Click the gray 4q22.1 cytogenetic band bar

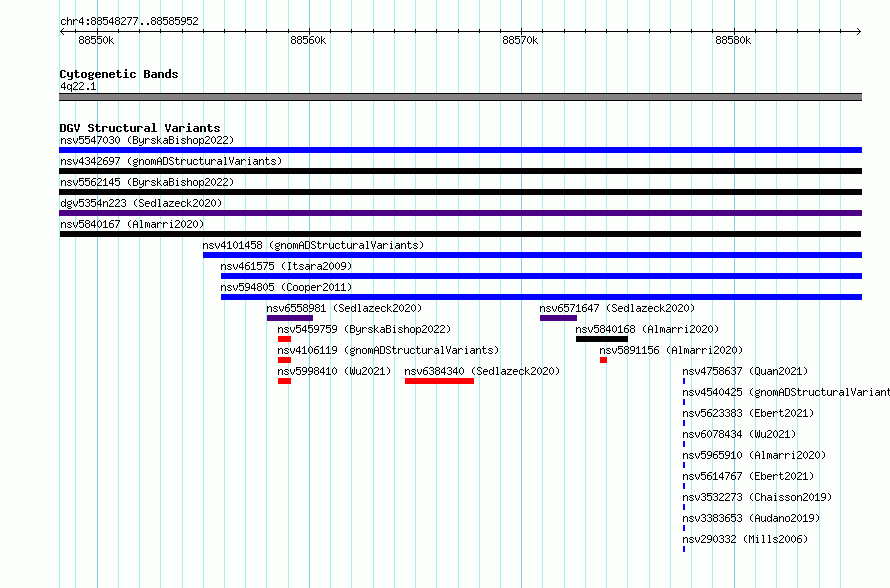tap(460, 97)
